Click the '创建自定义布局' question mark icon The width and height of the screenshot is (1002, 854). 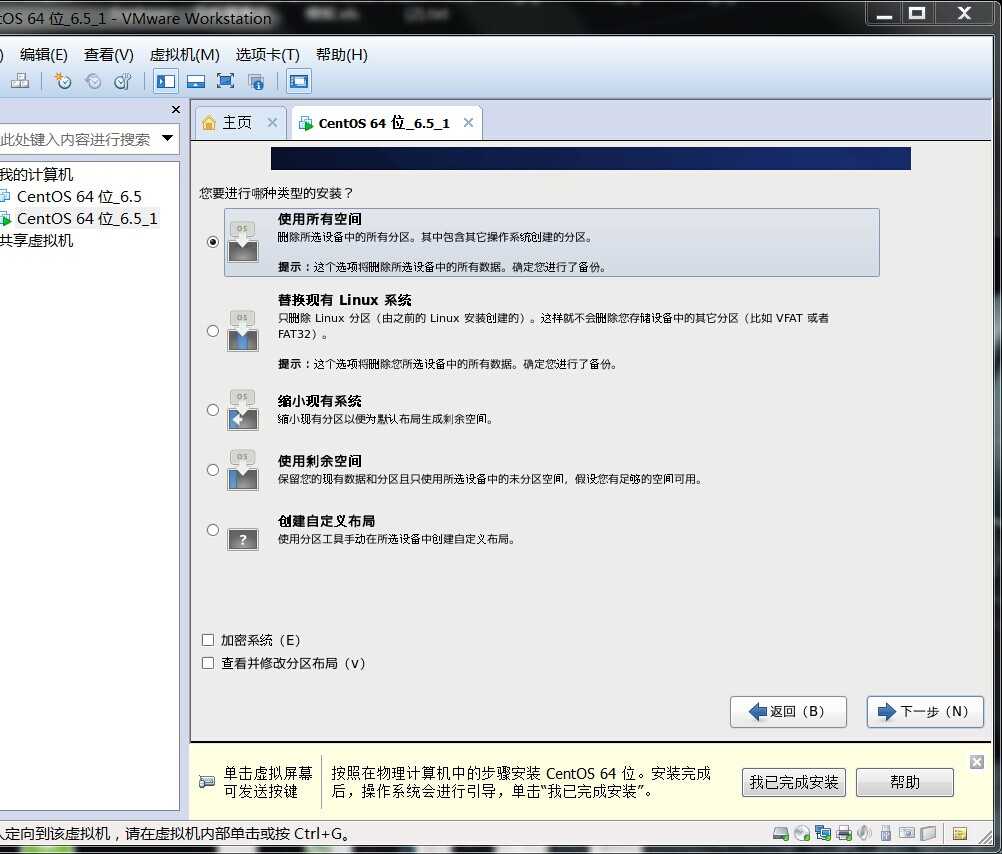[x=243, y=540]
